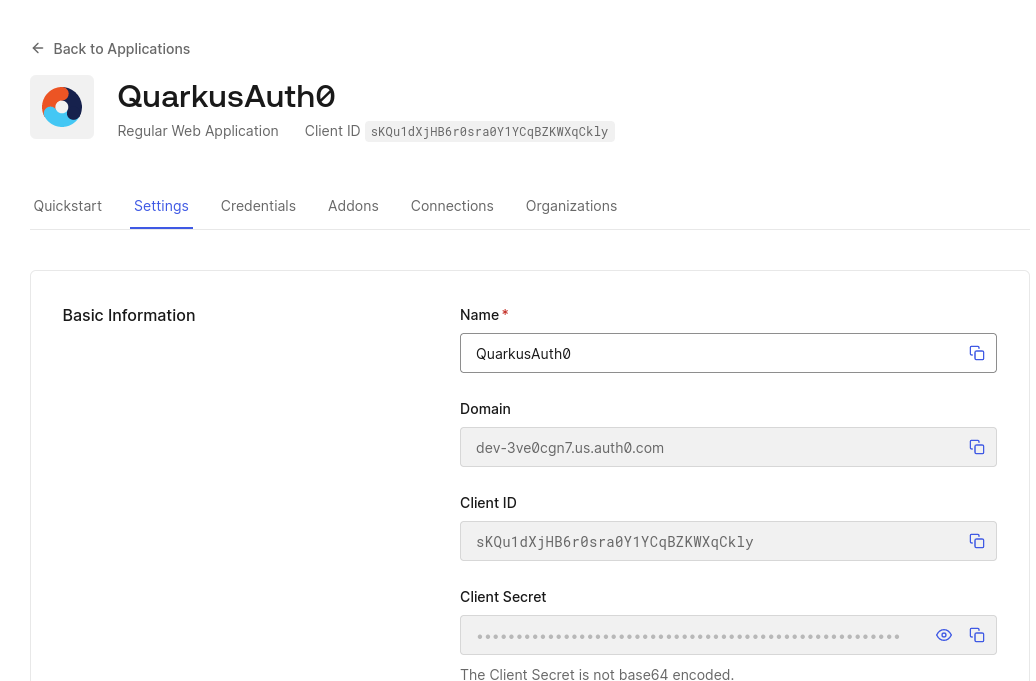Click the Basic Information heading
1036x681 pixels.
(x=129, y=316)
